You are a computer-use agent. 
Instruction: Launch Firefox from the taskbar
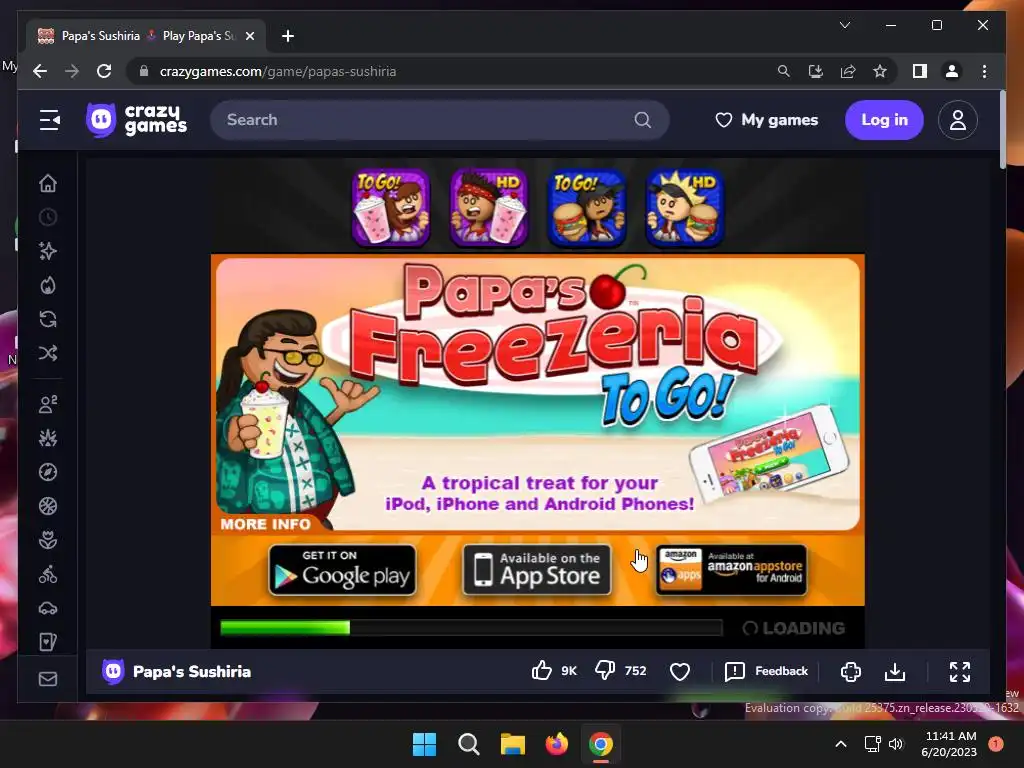click(556, 744)
